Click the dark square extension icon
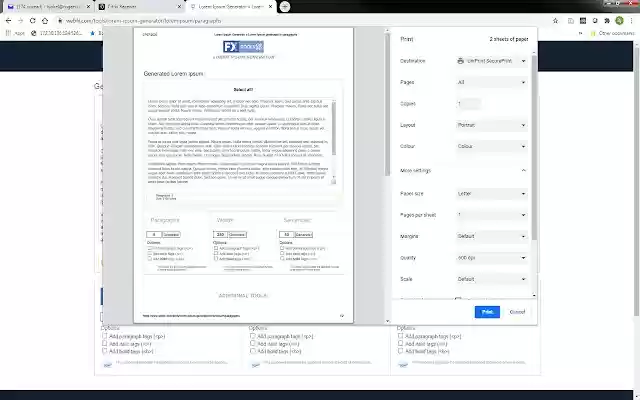 tap(583, 20)
